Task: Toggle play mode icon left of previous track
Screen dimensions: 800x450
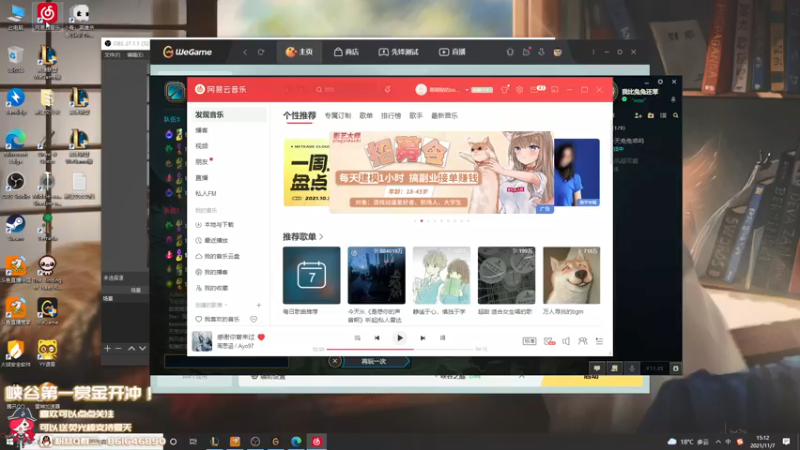Action: pos(357,338)
